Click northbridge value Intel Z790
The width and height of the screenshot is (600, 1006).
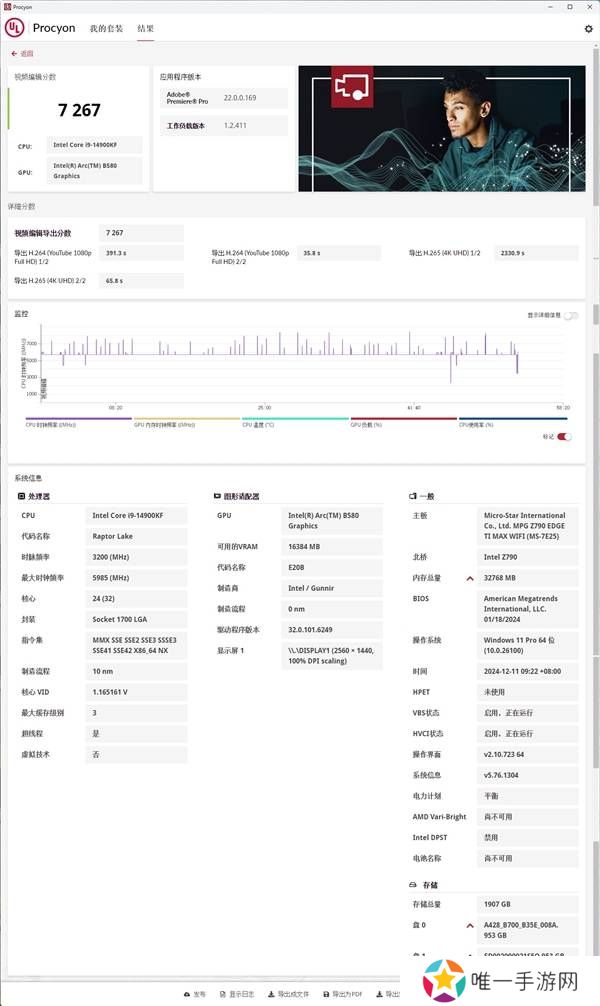click(x=527, y=558)
